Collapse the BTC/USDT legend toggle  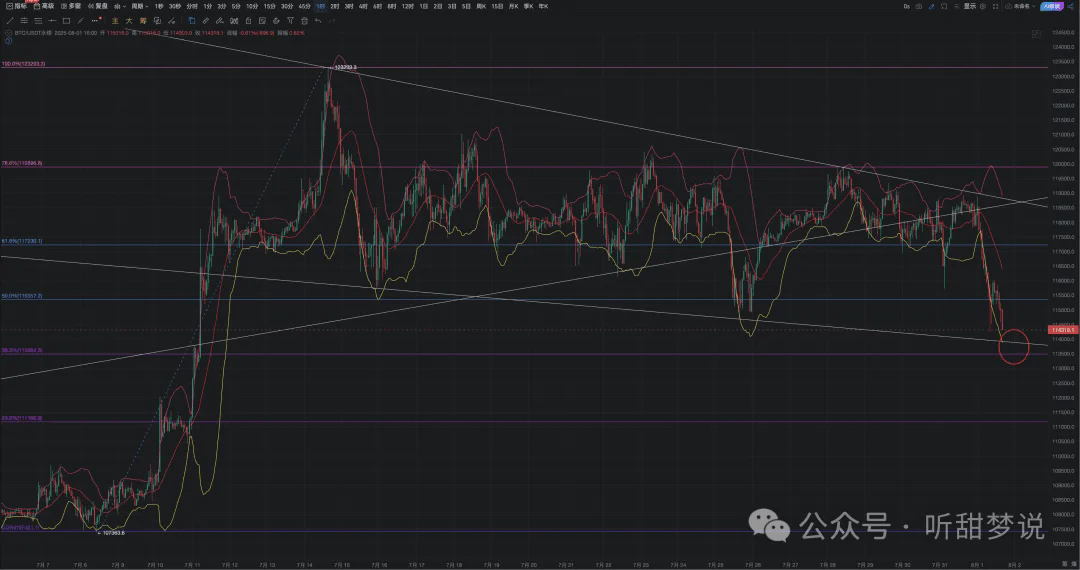[x=8, y=32]
